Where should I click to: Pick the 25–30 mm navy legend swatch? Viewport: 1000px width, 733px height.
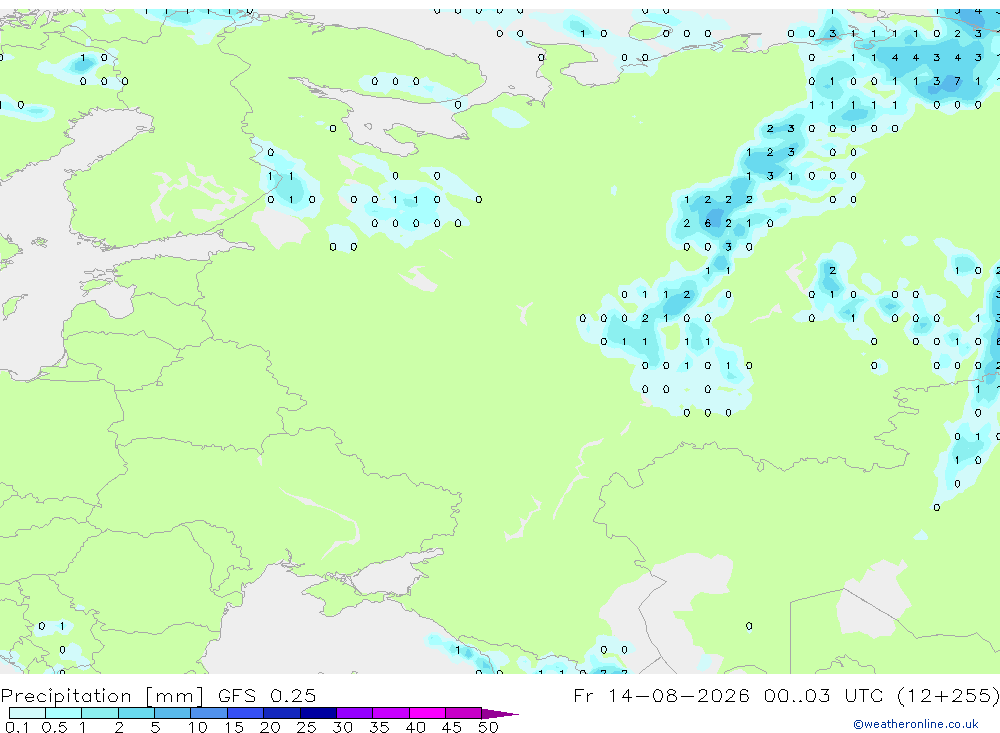(318, 713)
